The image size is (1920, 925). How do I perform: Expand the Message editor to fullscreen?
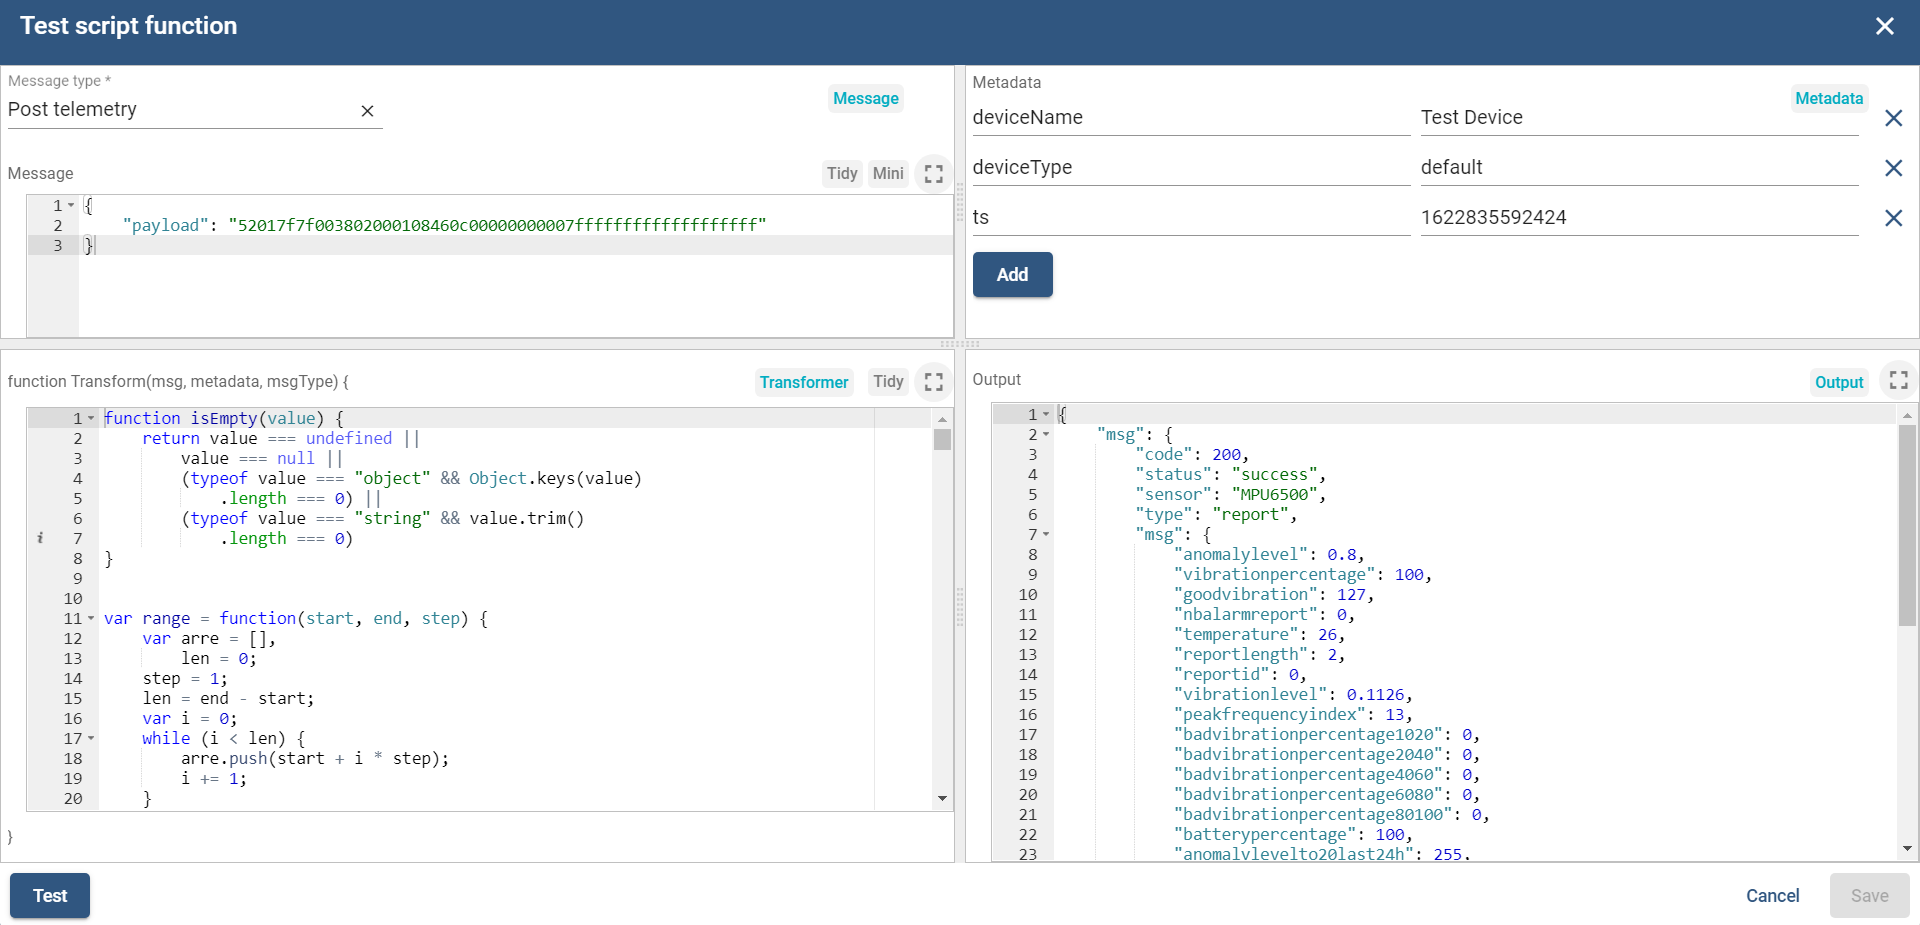[933, 173]
